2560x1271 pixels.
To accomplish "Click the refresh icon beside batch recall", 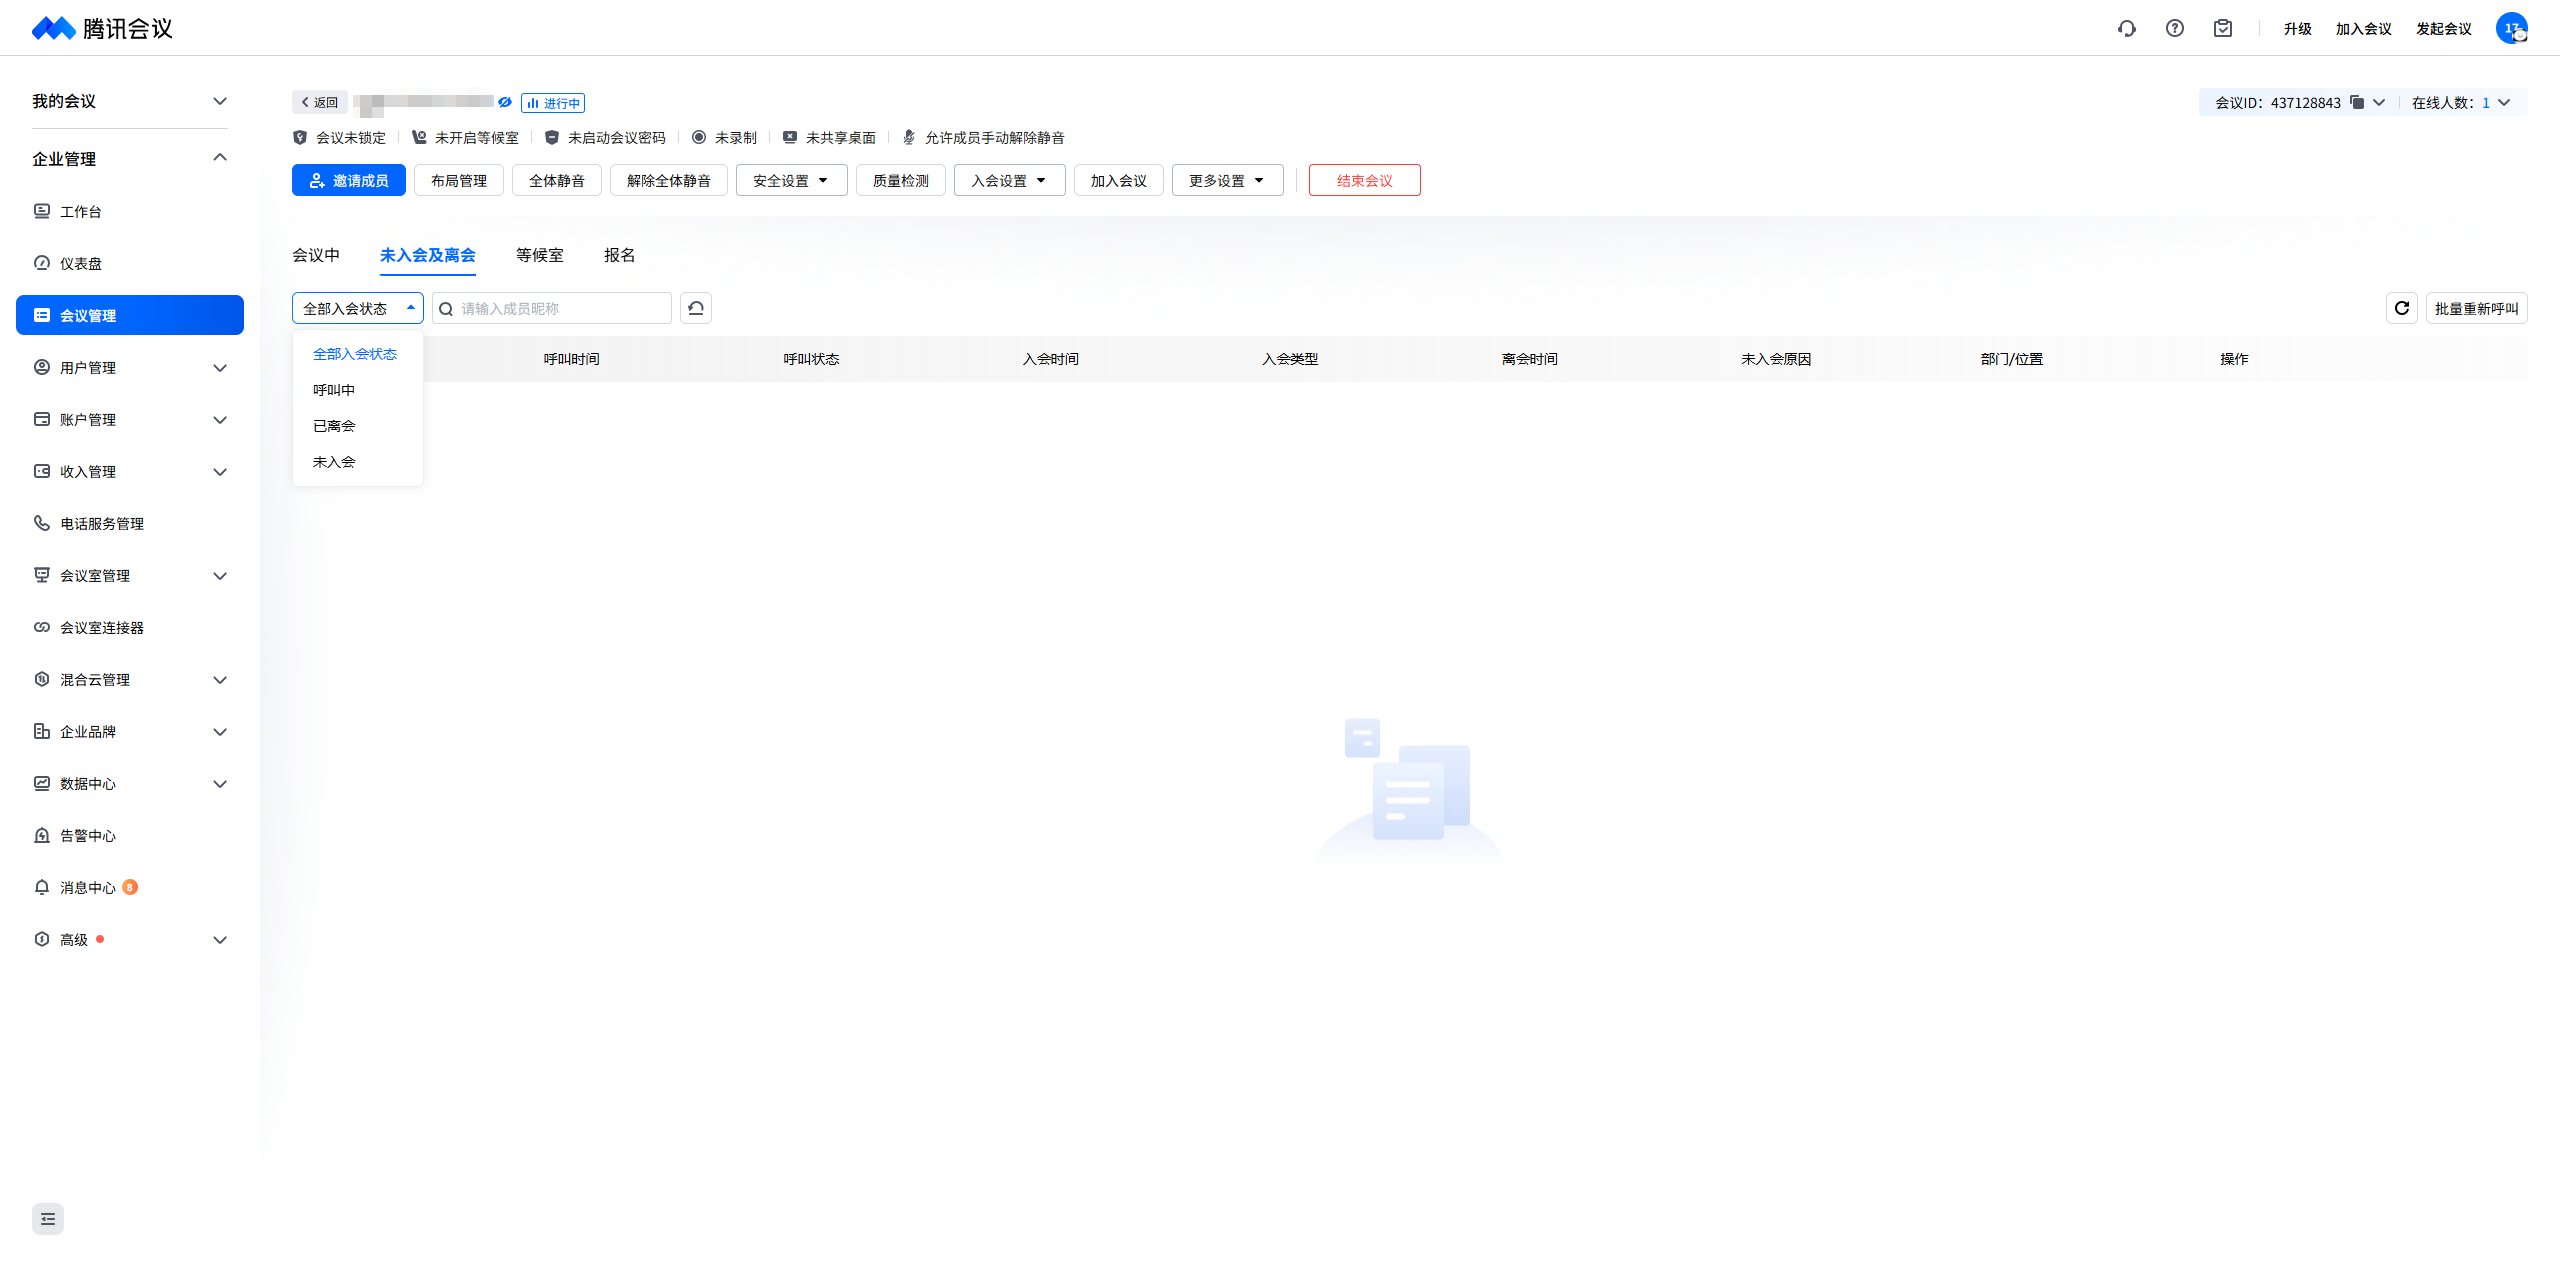I will tap(2402, 308).
